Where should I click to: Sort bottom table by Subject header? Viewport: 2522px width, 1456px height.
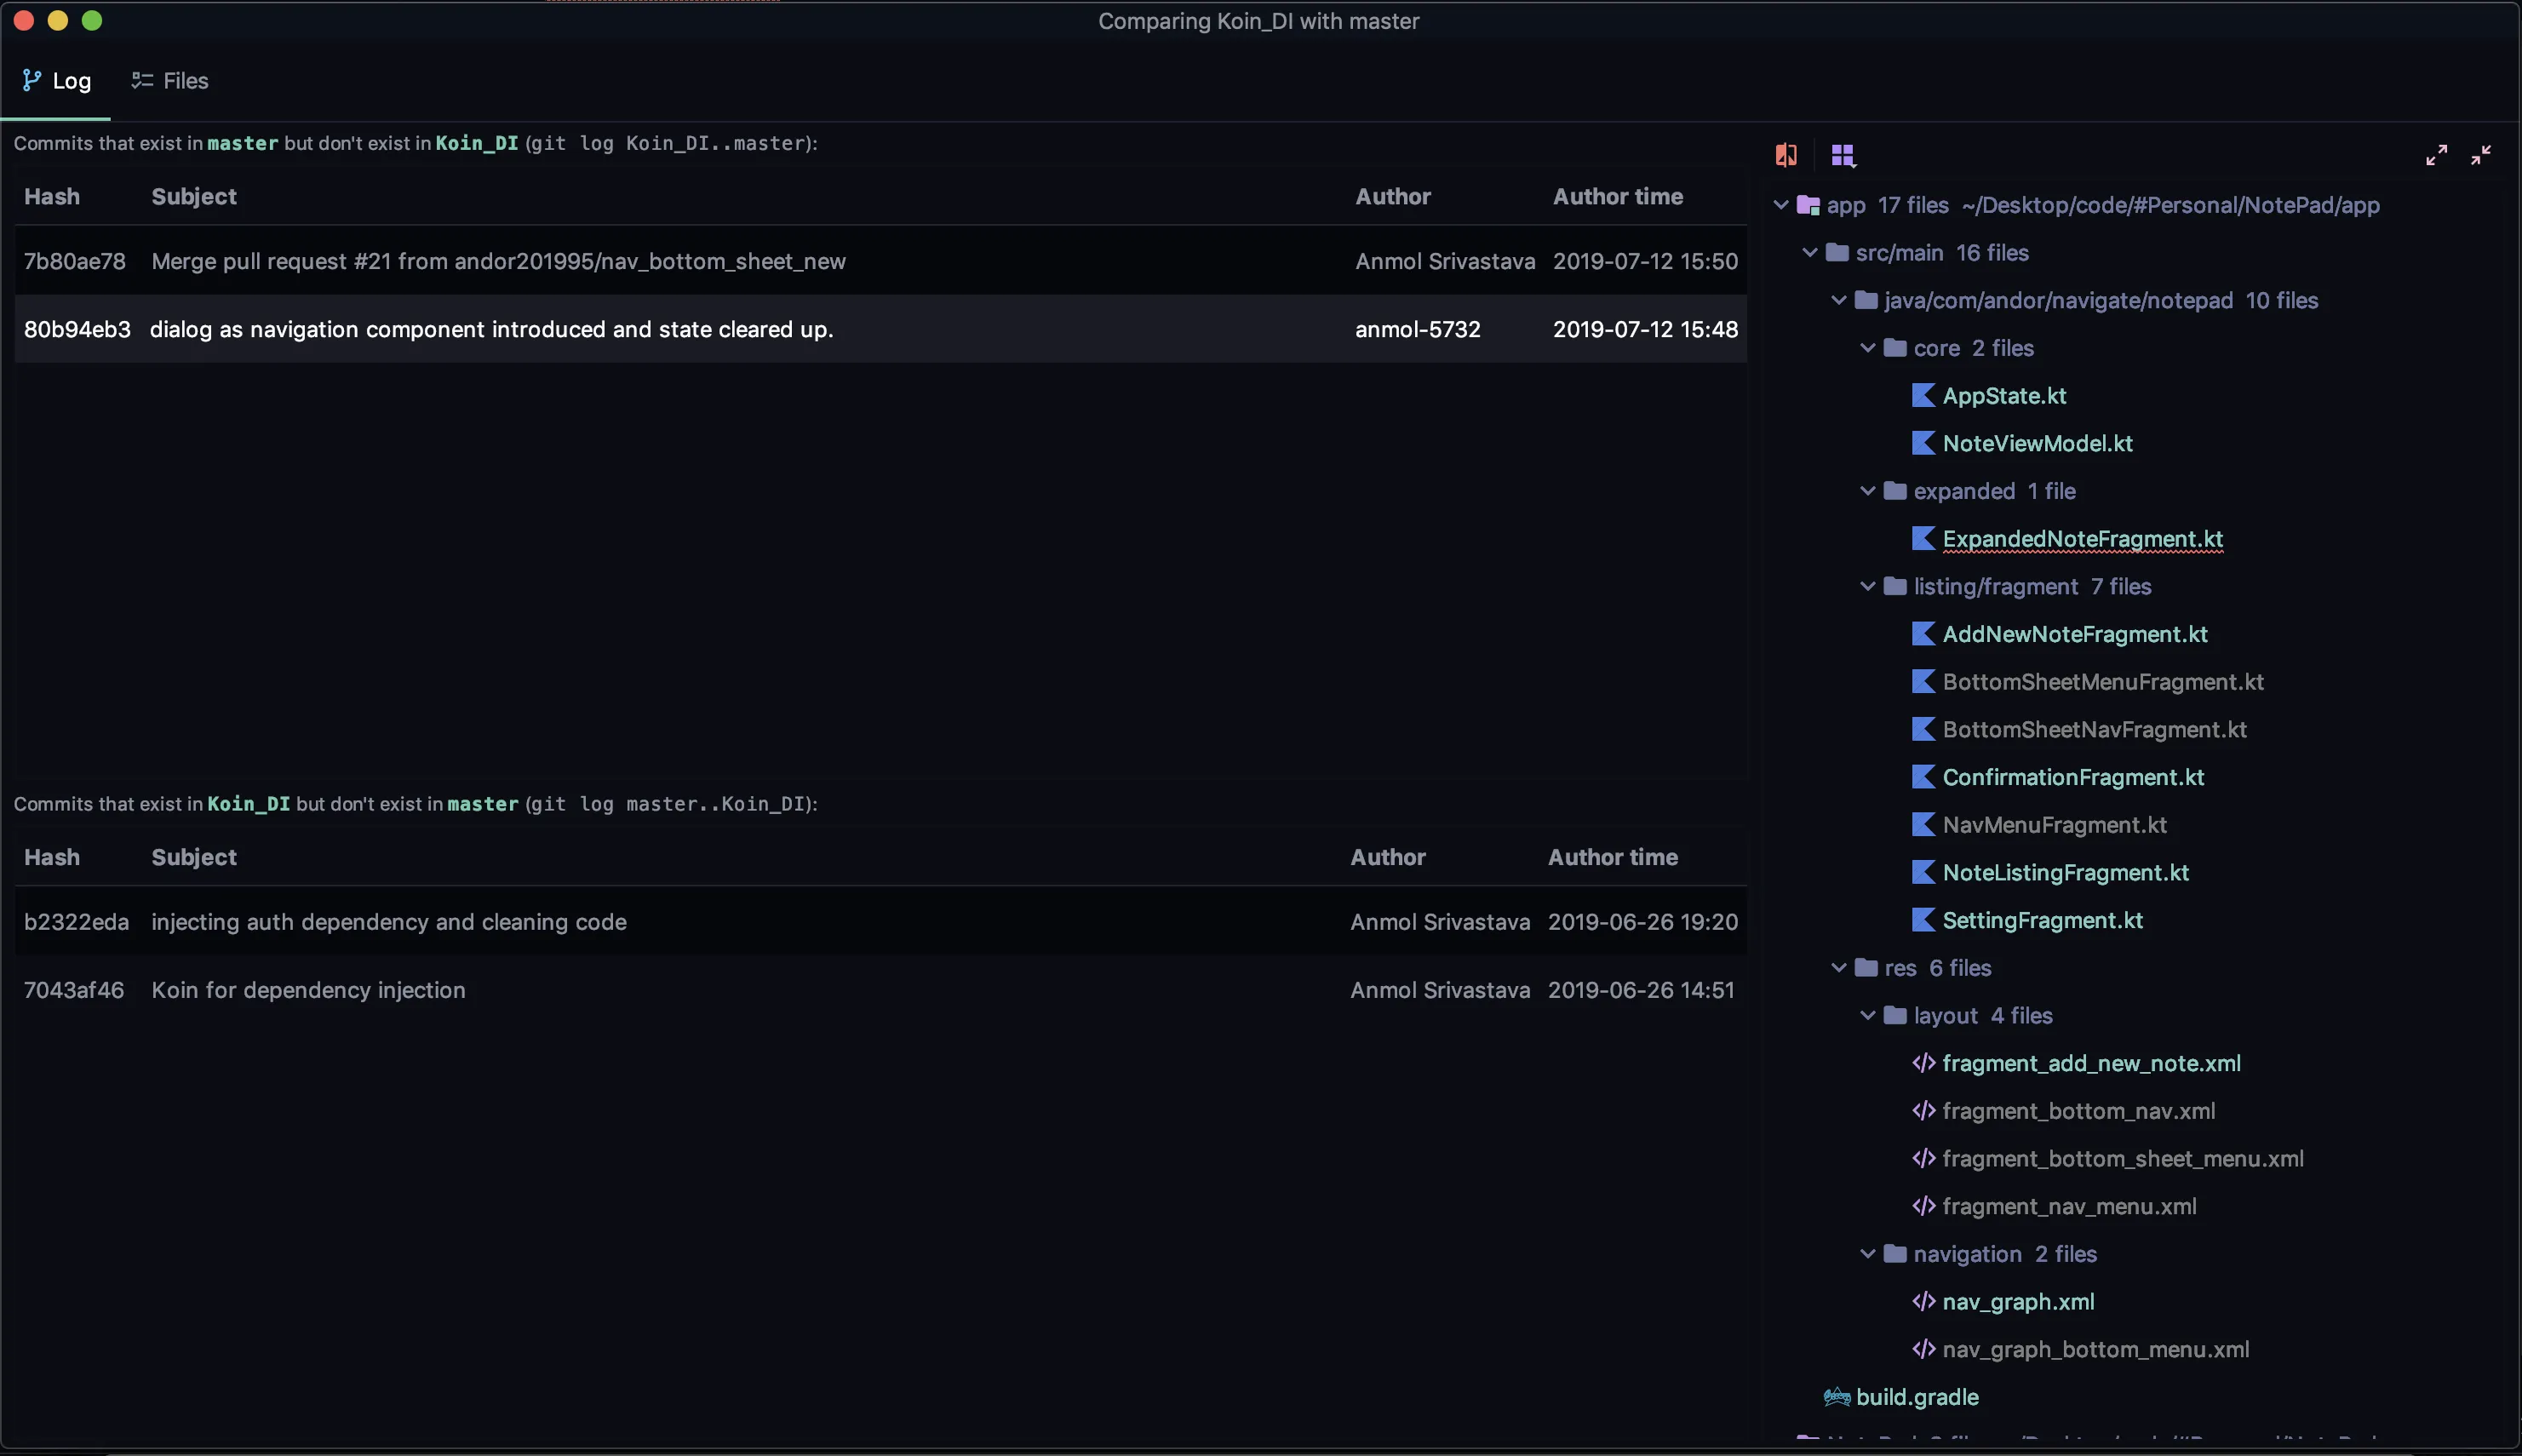194,857
